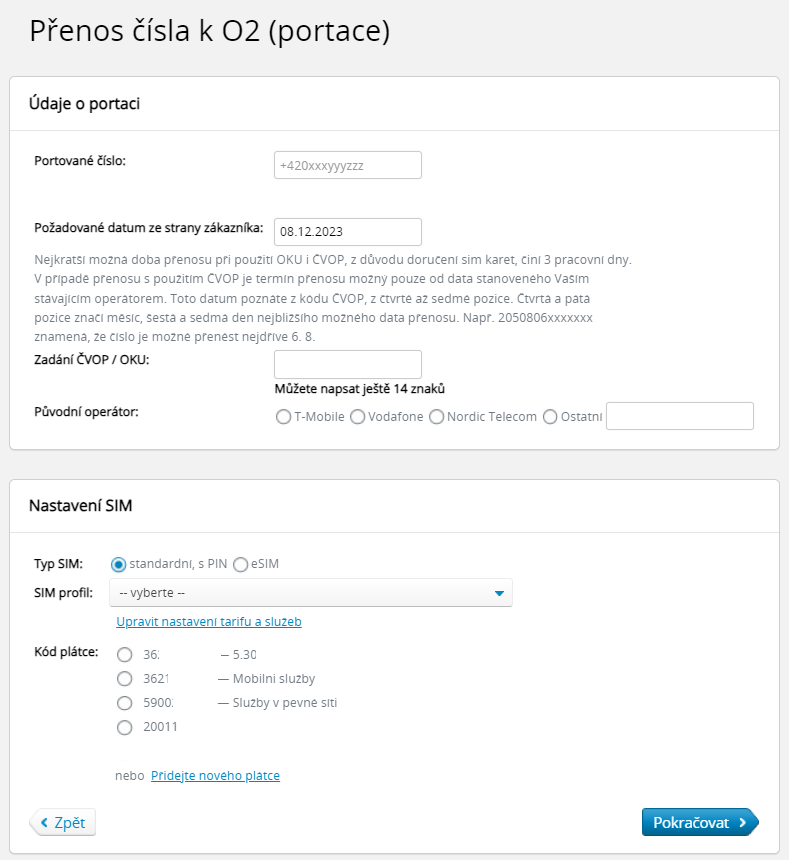This screenshot has height=860, width=789.
Task: Select Vodafone as original operator
Action: coord(357,417)
